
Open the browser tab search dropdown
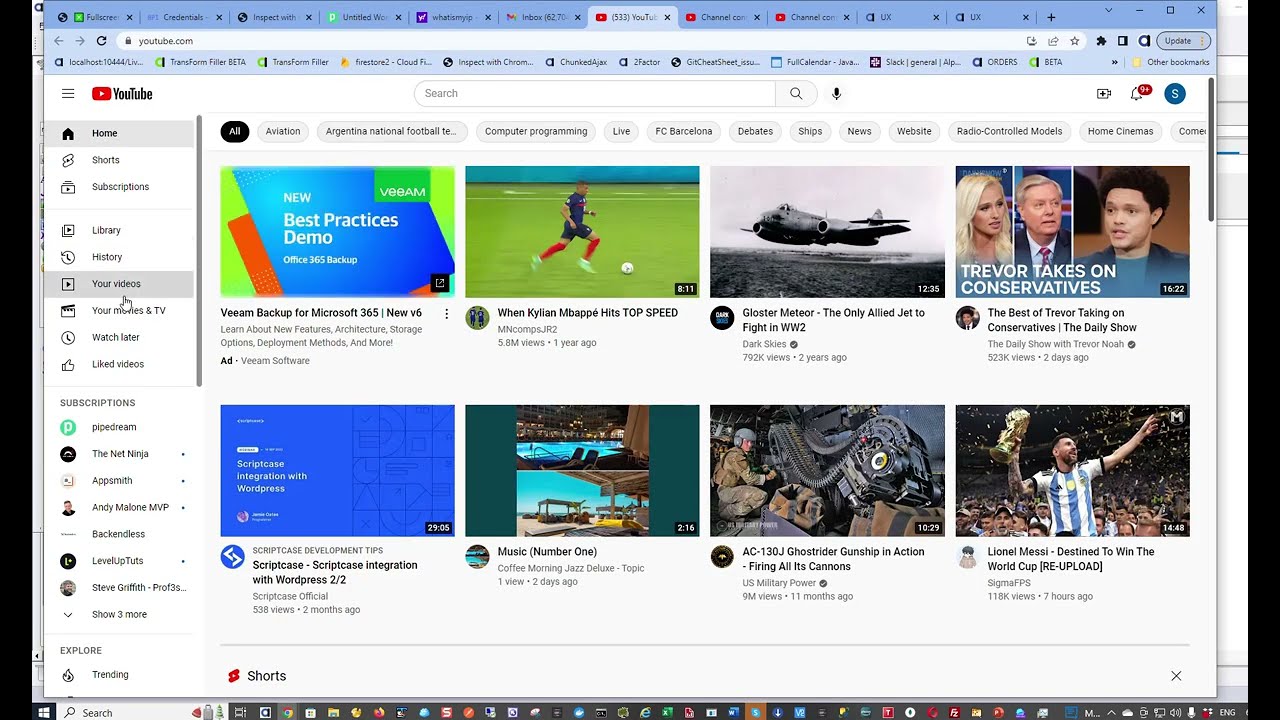(1108, 10)
